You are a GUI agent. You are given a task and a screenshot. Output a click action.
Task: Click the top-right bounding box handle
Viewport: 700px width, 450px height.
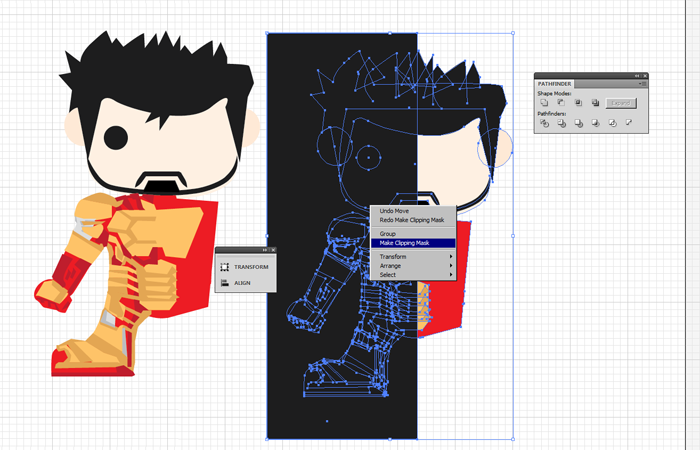[x=513, y=33]
